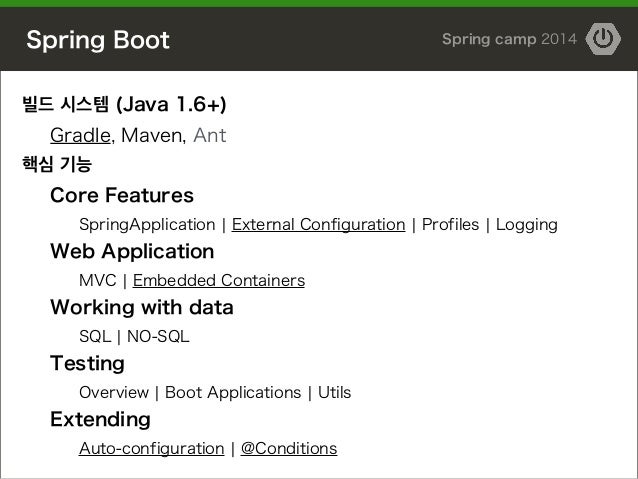This screenshot has height=479, width=638.
Task: Select the Spring camp 2014 label
Action: click(x=508, y=40)
